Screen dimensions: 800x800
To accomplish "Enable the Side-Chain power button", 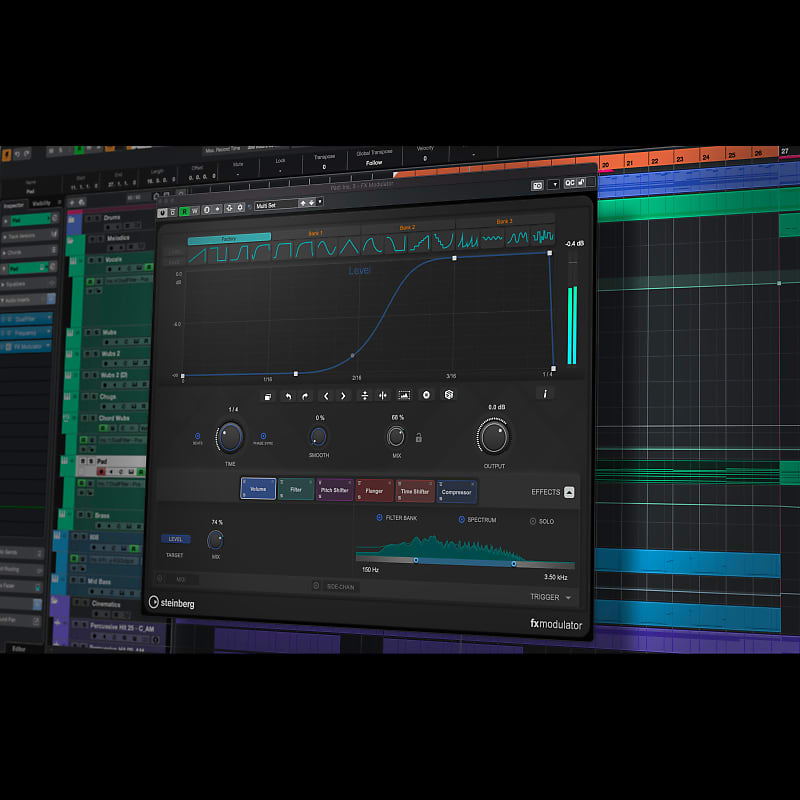I will [316, 586].
